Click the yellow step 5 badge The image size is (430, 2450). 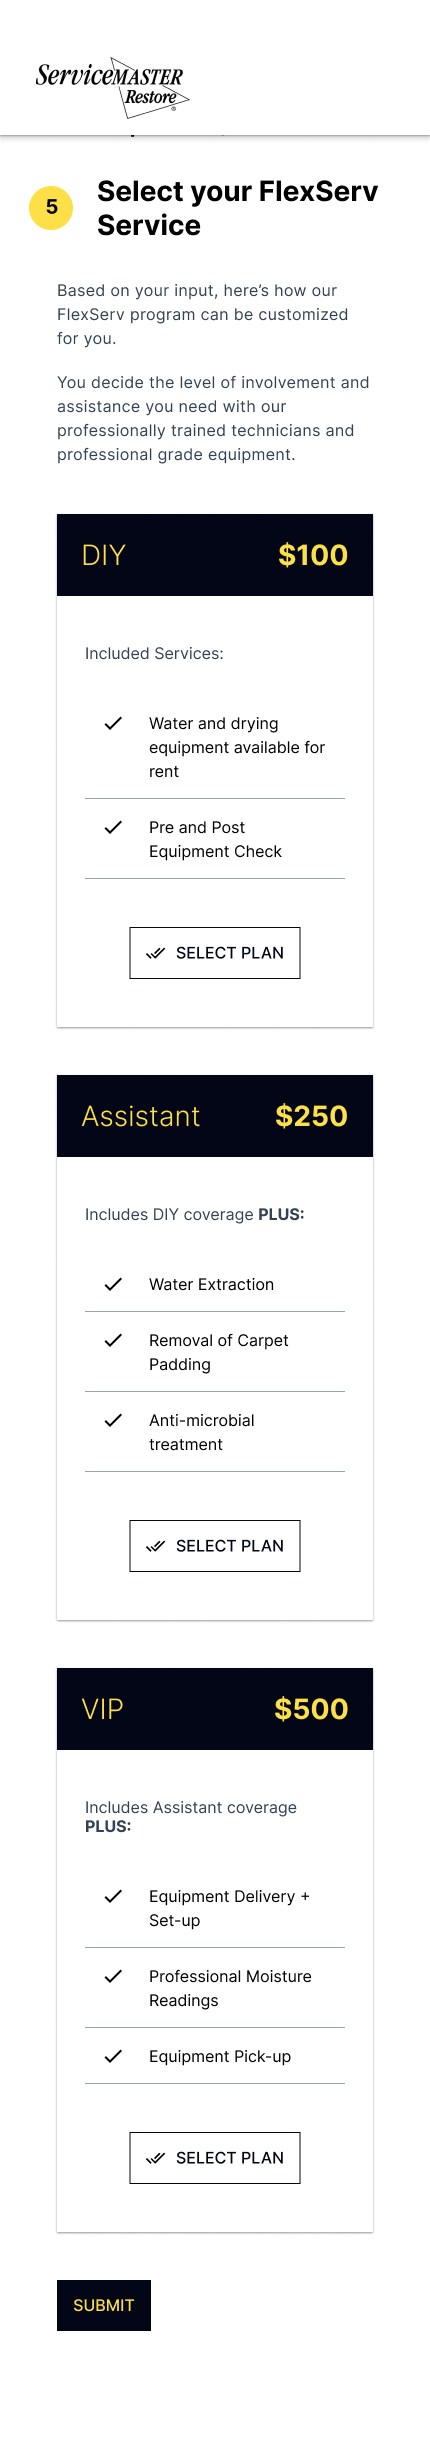click(x=51, y=208)
